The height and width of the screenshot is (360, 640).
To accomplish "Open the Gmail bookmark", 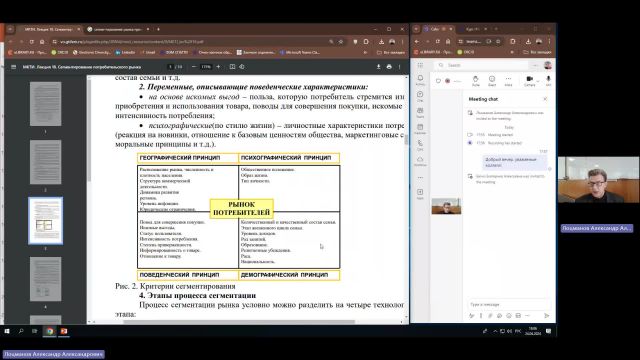I will pos(148,53).
